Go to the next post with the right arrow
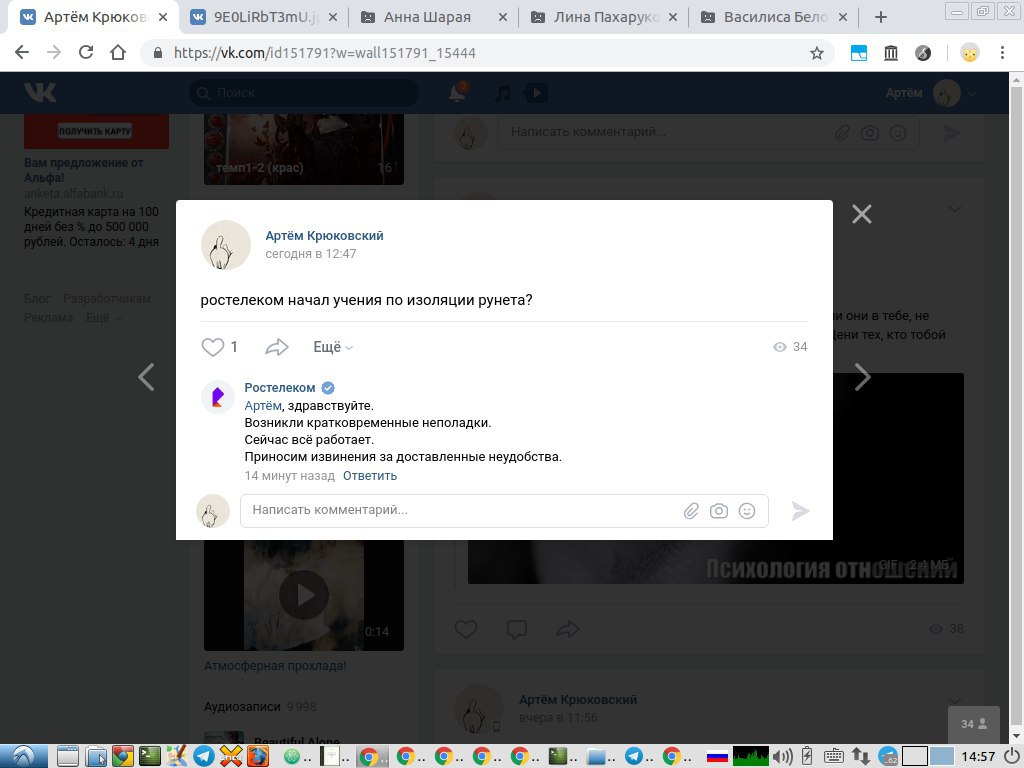Screen dimensions: 1024x768 pyautogui.click(x=863, y=377)
